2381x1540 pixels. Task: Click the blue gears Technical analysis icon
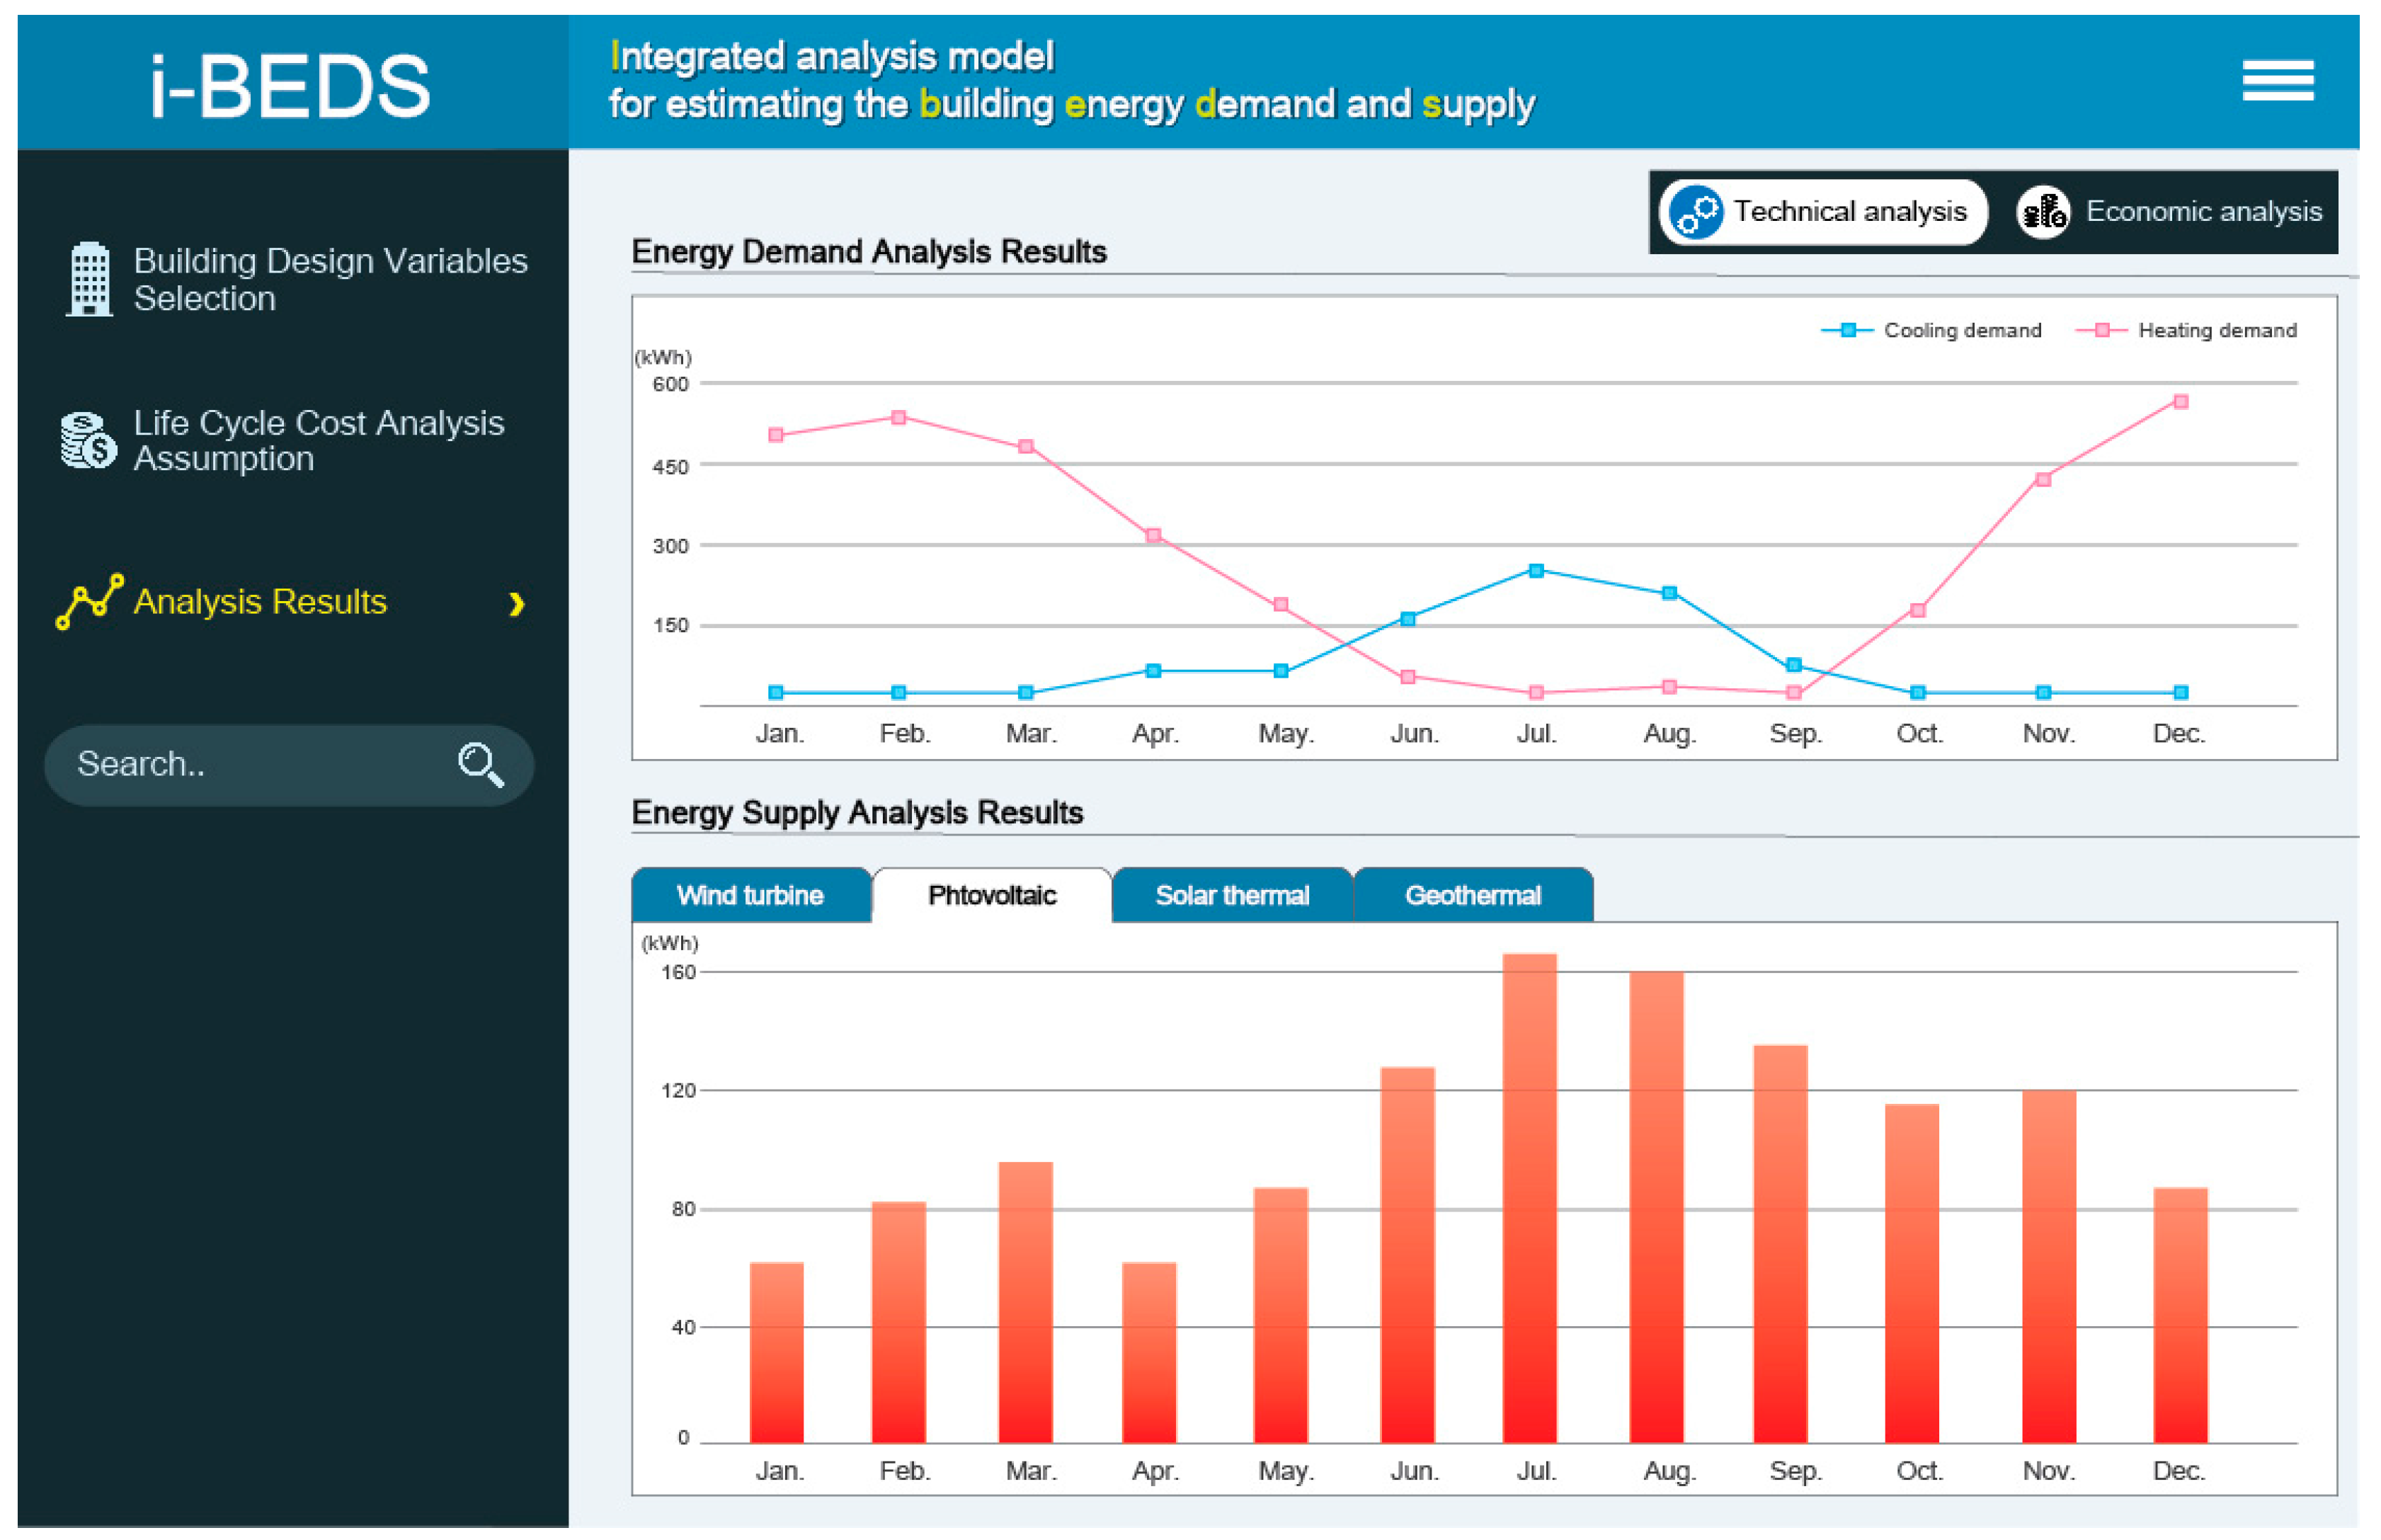[1697, 212]
